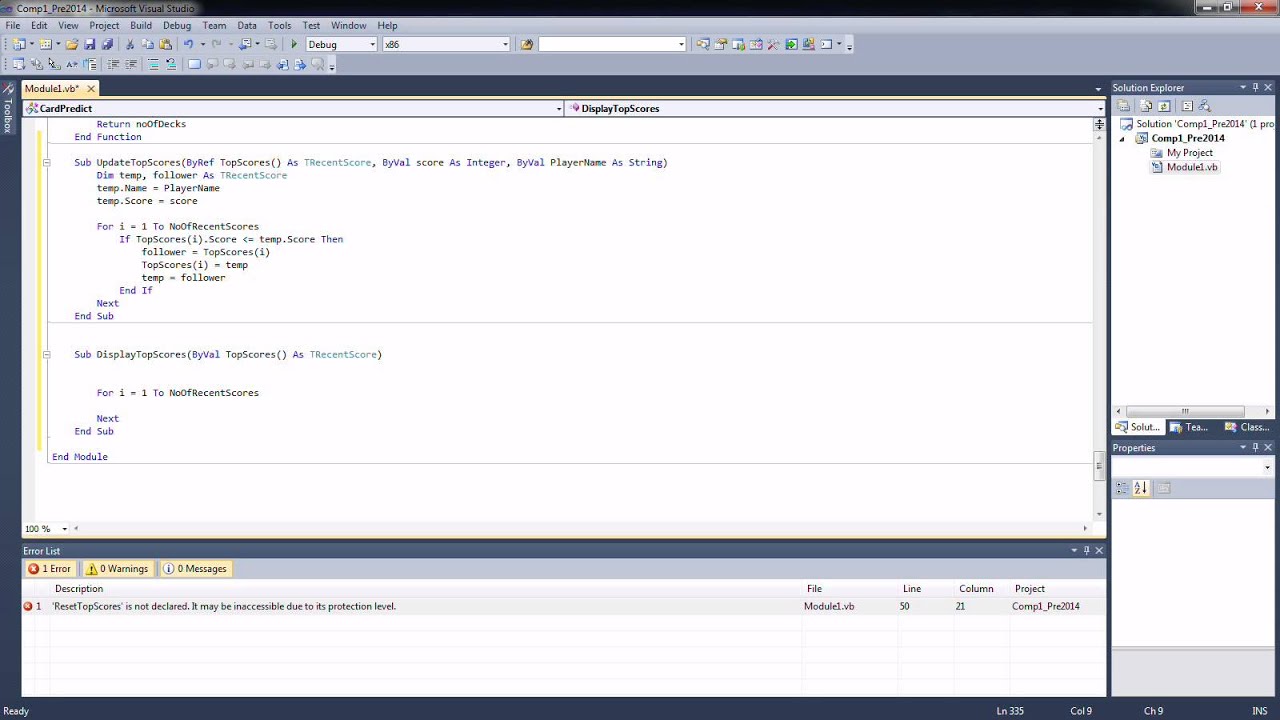Image resolution: width=1280 pixels, height=720 pixels.
Task: Click the find combo box input field
Action: [607, 44]
